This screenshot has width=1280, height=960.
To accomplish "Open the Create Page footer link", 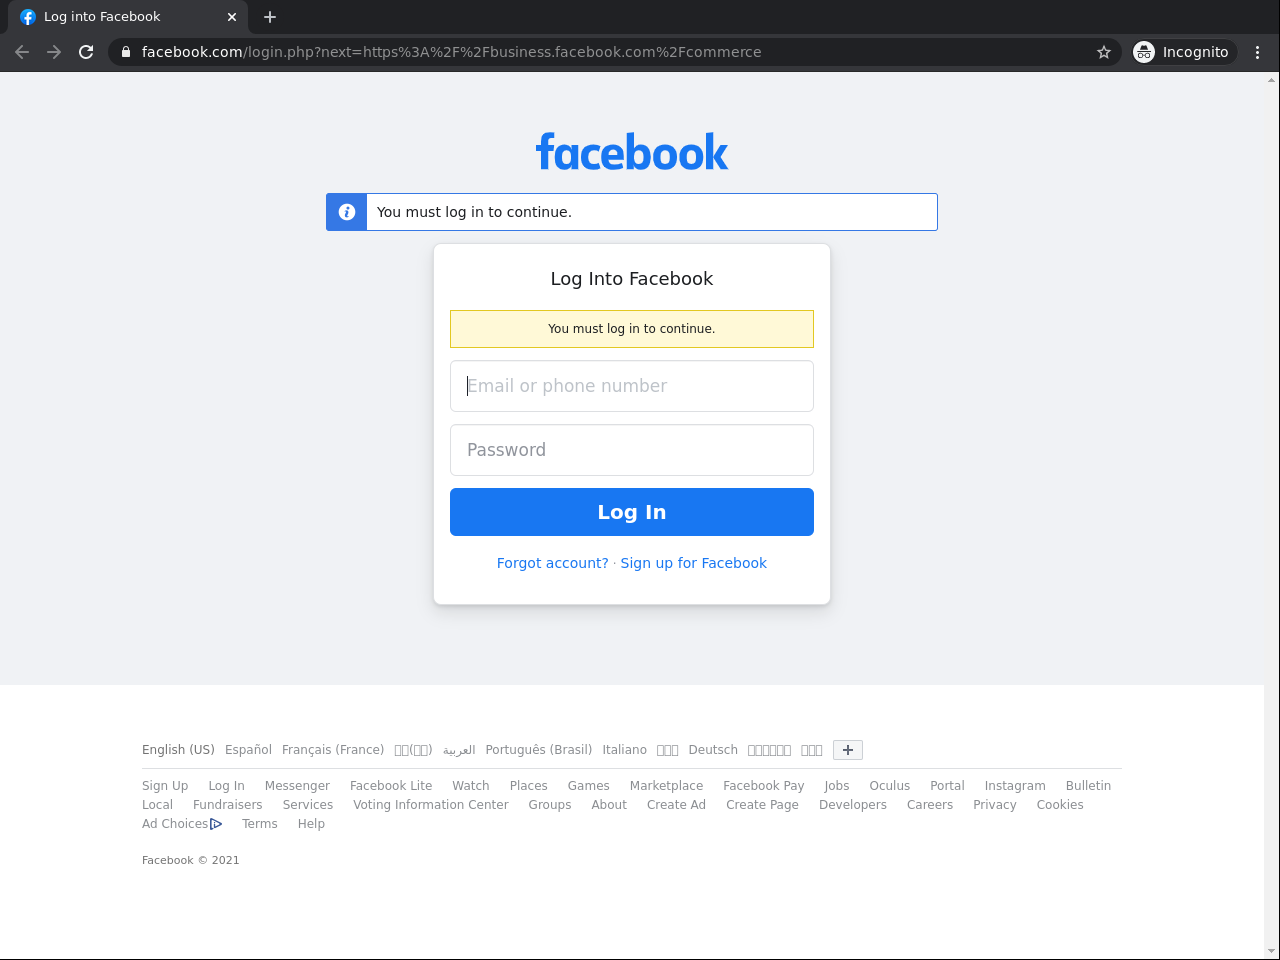I will (x=762, y=805).
